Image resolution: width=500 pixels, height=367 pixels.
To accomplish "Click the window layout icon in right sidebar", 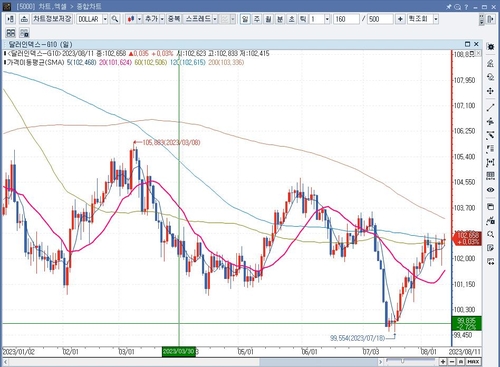I will pyautogui.click(x=490, y=207).
